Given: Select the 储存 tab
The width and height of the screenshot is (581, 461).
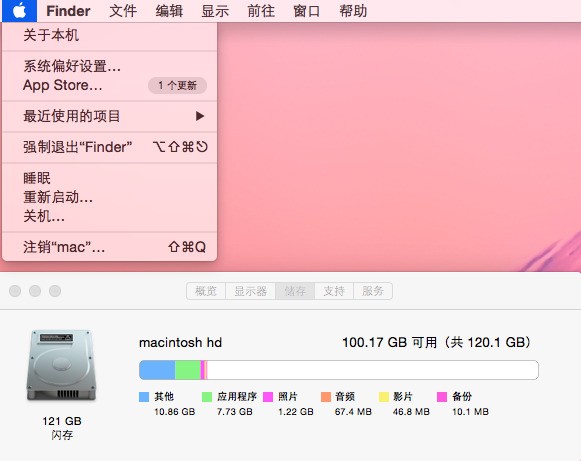Looking at the screenshot, I should [x=295, y=291].
